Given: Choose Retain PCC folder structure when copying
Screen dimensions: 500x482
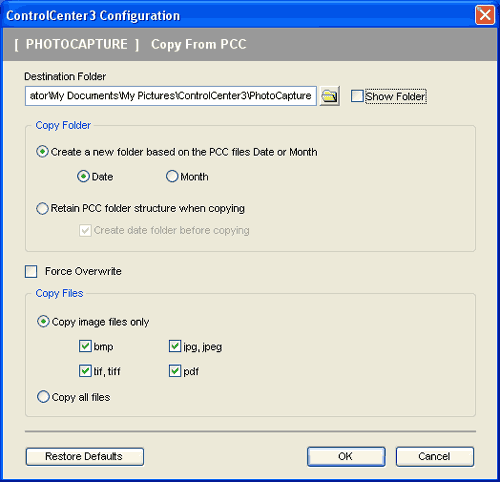Looking at the screenshot, I should pyautogui.click(x=42, y=208).
